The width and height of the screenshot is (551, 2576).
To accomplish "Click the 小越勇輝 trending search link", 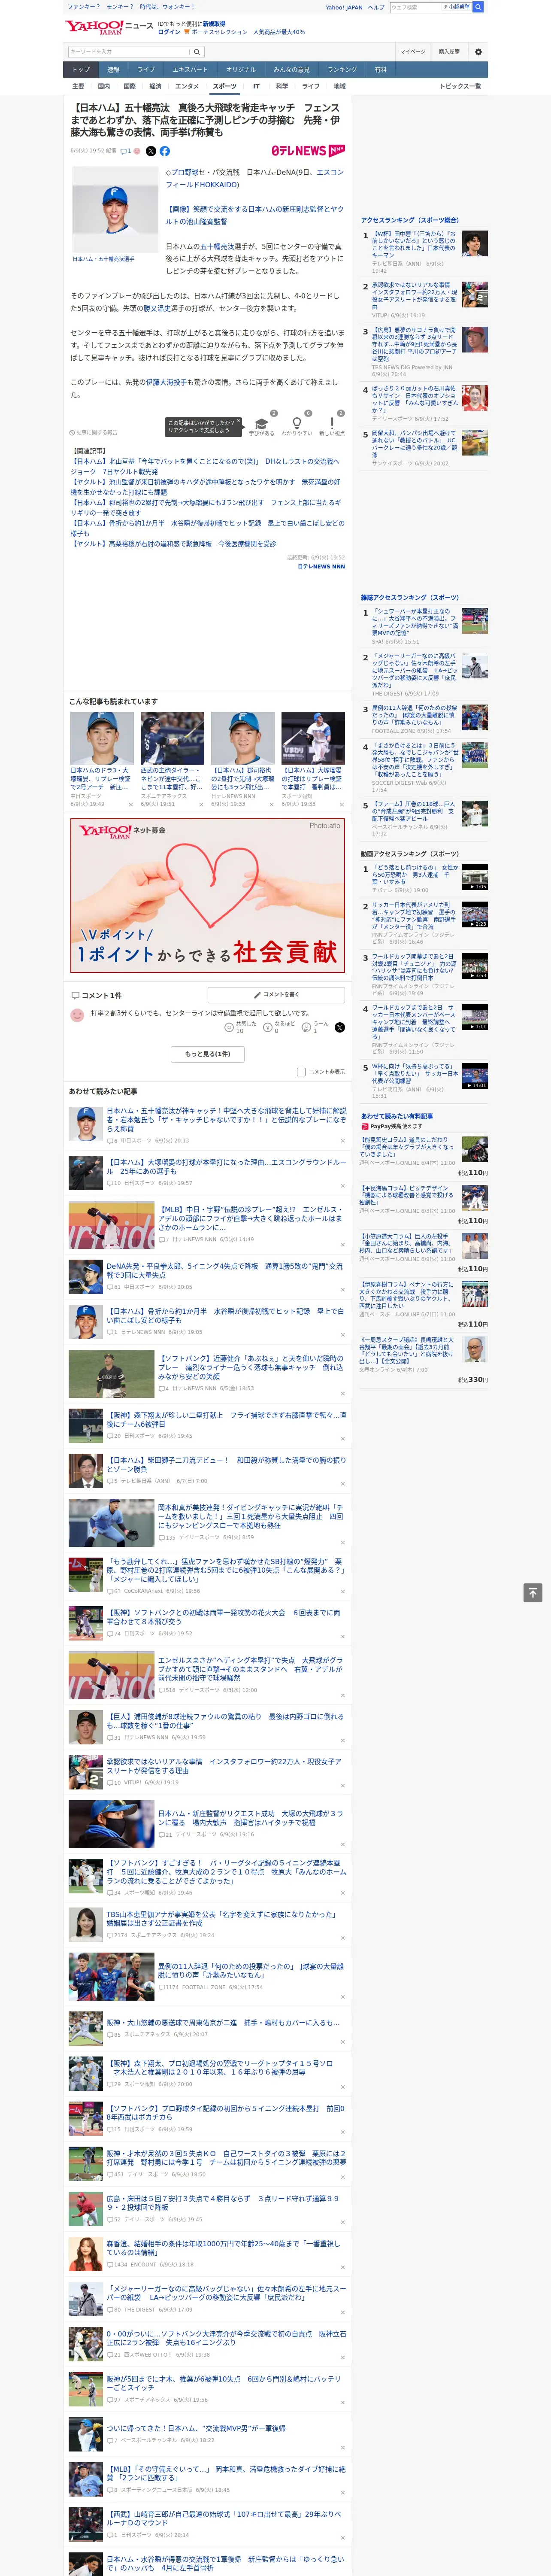I will click(458, 7).
